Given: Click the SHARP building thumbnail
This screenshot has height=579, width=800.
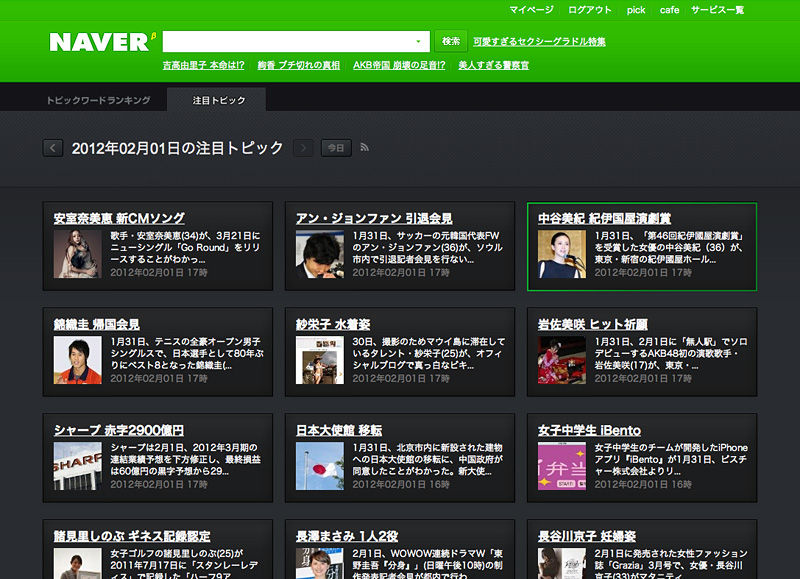Looking at the screenshot, I should (78, 466).
